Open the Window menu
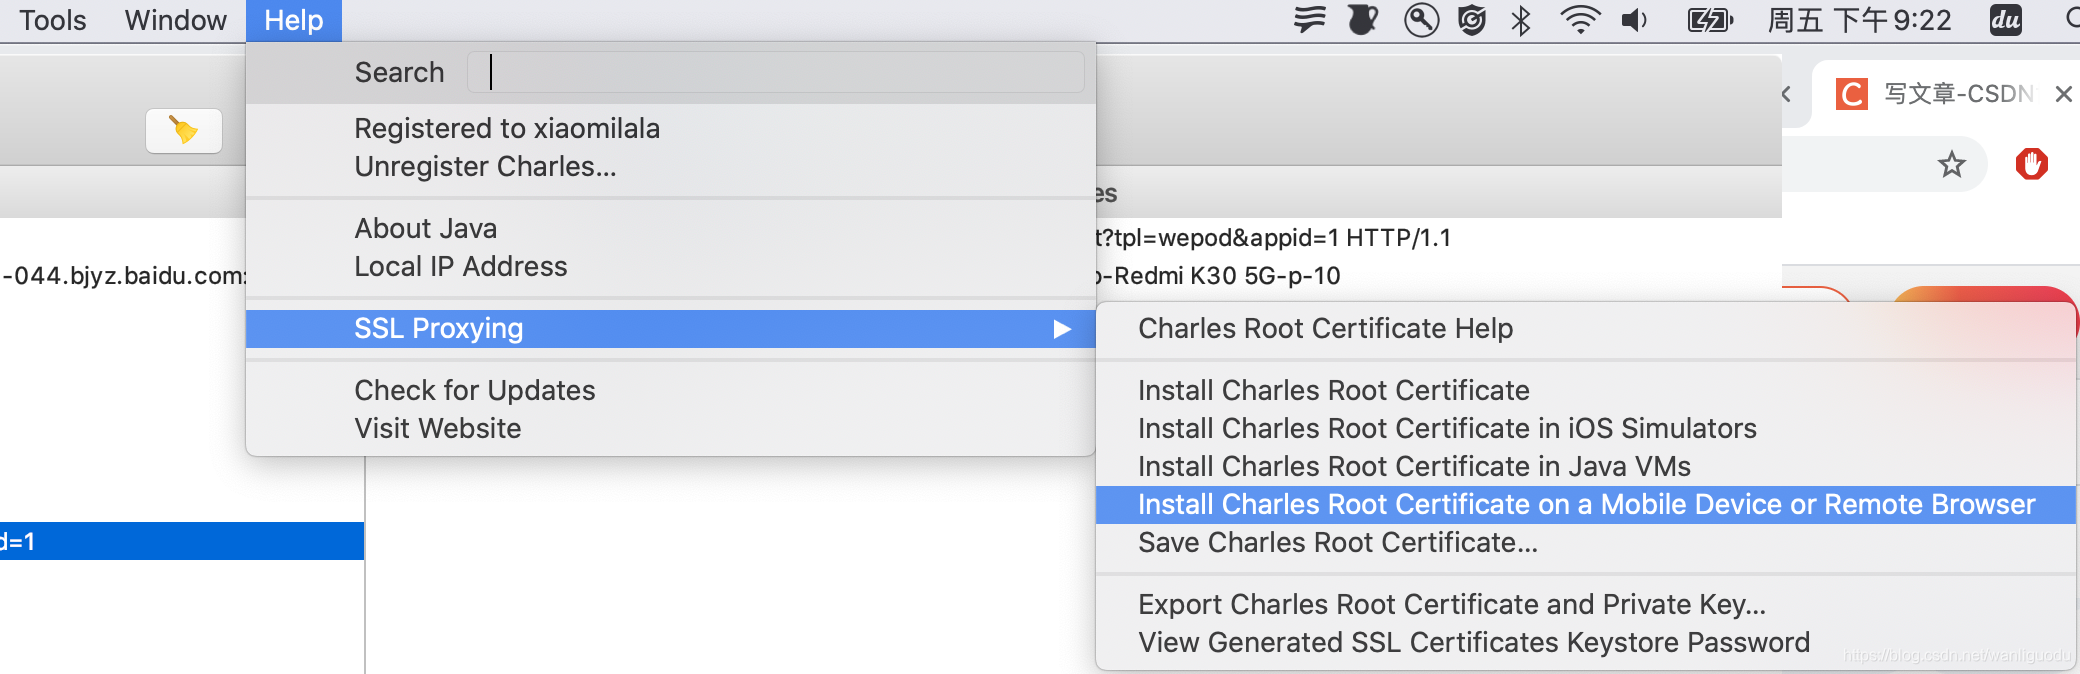This screenshot has height=674, width=2080. [x=175, y=20]
